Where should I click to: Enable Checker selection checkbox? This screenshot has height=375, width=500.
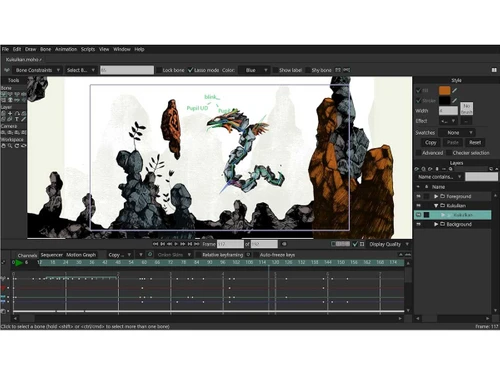(x=448, y=153)
